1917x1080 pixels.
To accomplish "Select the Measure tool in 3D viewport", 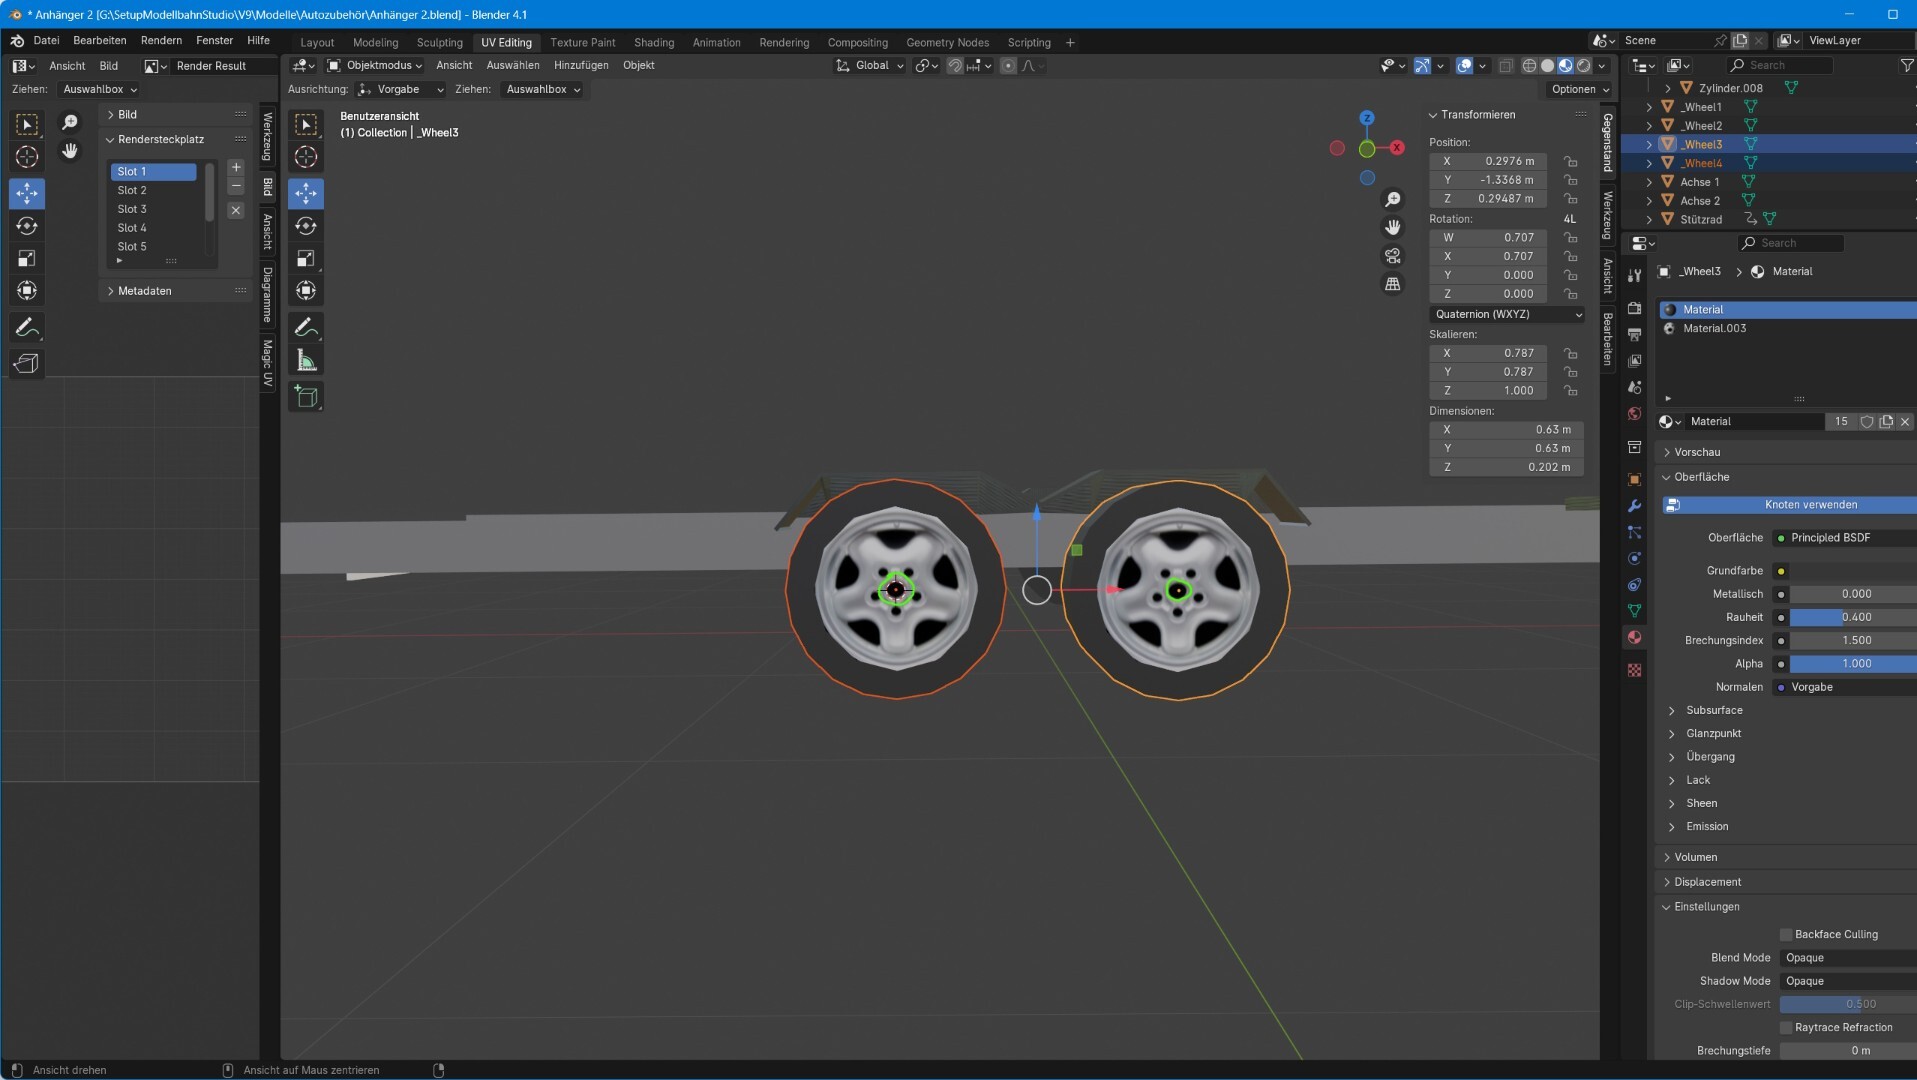I will coord(306,360).
